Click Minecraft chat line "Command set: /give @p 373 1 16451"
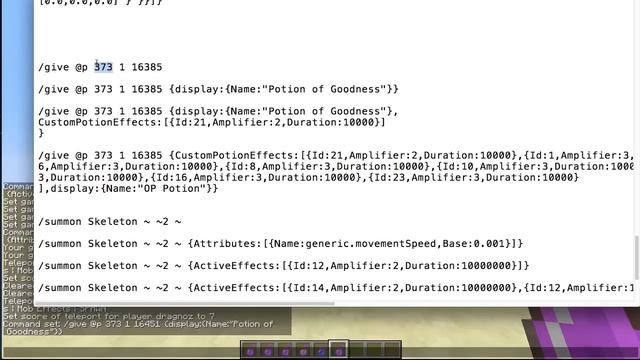640x360 pixels. click(138, 328)
